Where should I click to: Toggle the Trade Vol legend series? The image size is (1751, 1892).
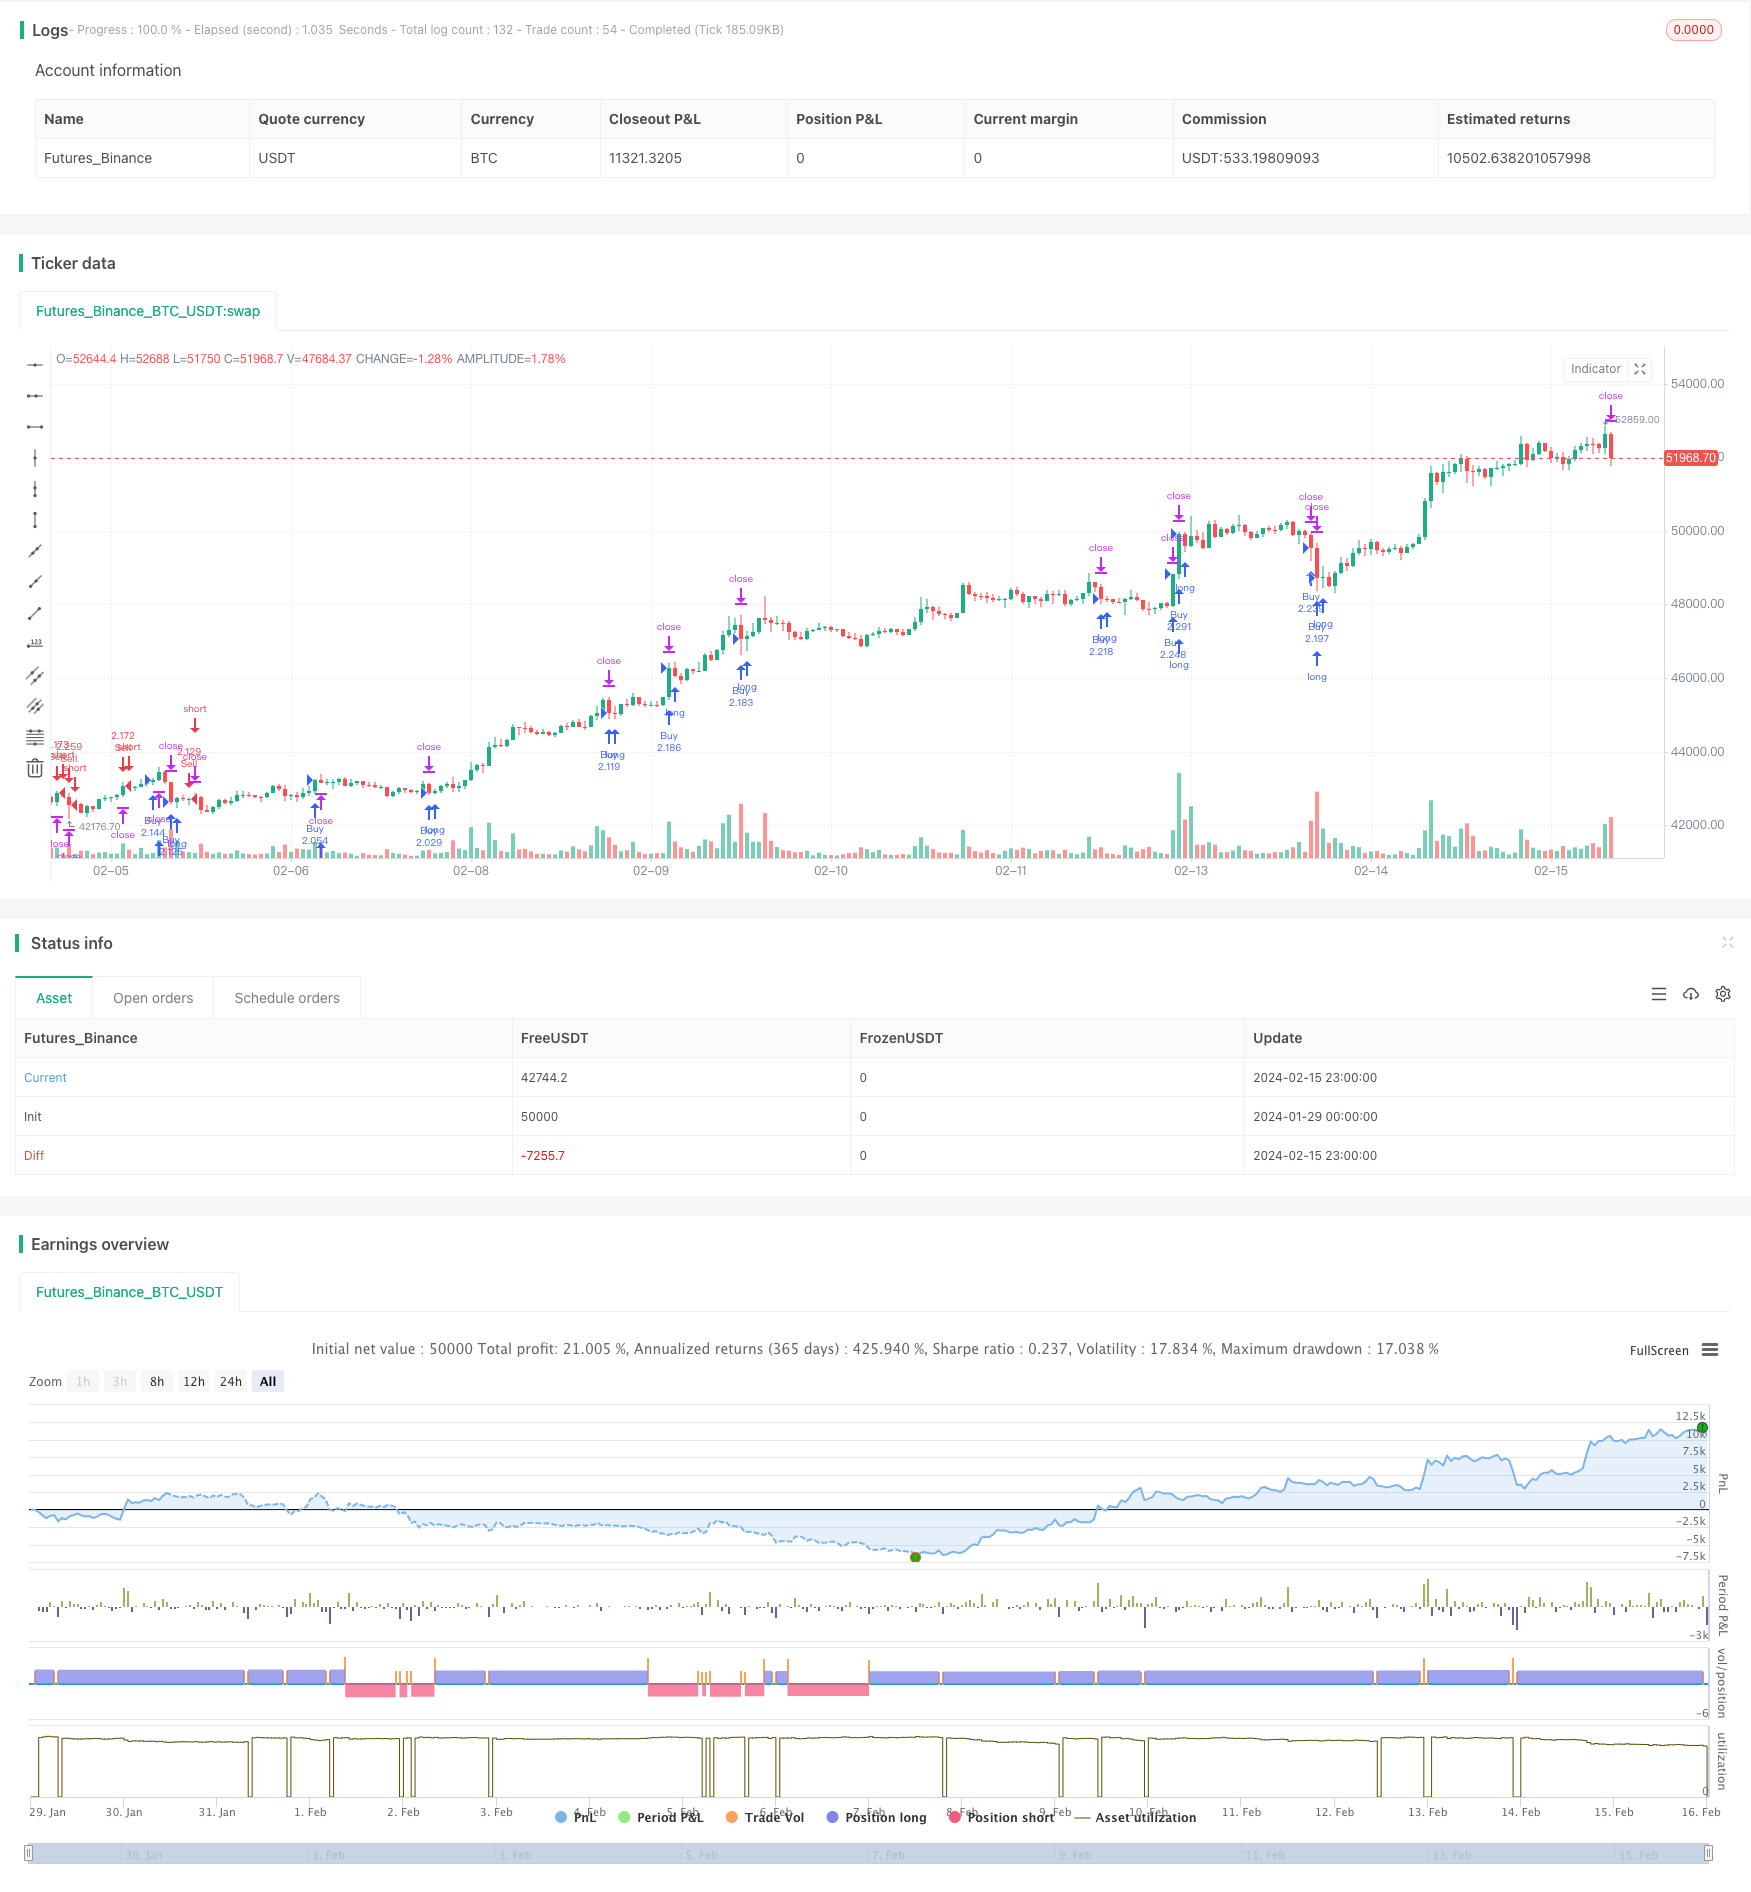tap(765, 1817)
